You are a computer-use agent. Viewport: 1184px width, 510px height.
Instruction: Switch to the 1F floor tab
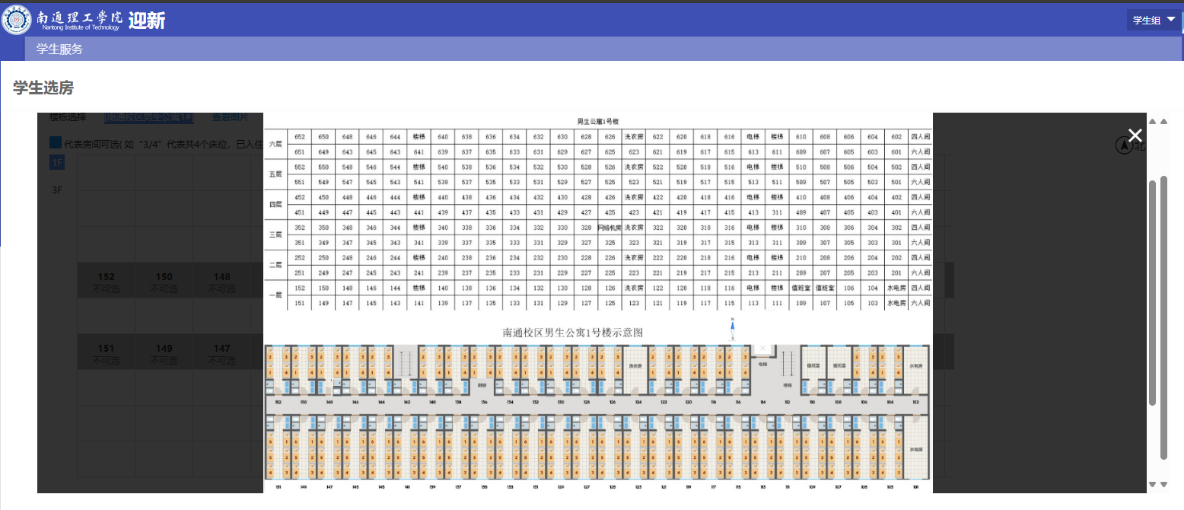(x=57, y=162)
